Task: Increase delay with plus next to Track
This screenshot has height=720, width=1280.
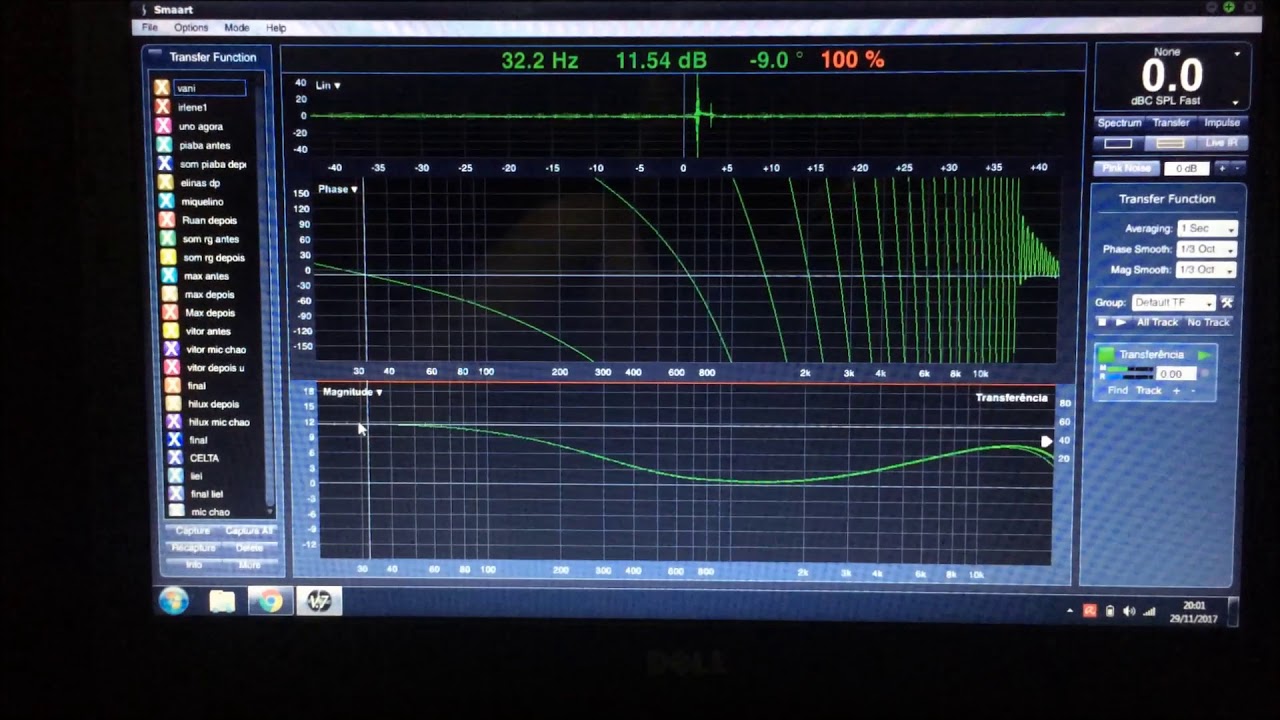Action: [x=1176, y=391]
